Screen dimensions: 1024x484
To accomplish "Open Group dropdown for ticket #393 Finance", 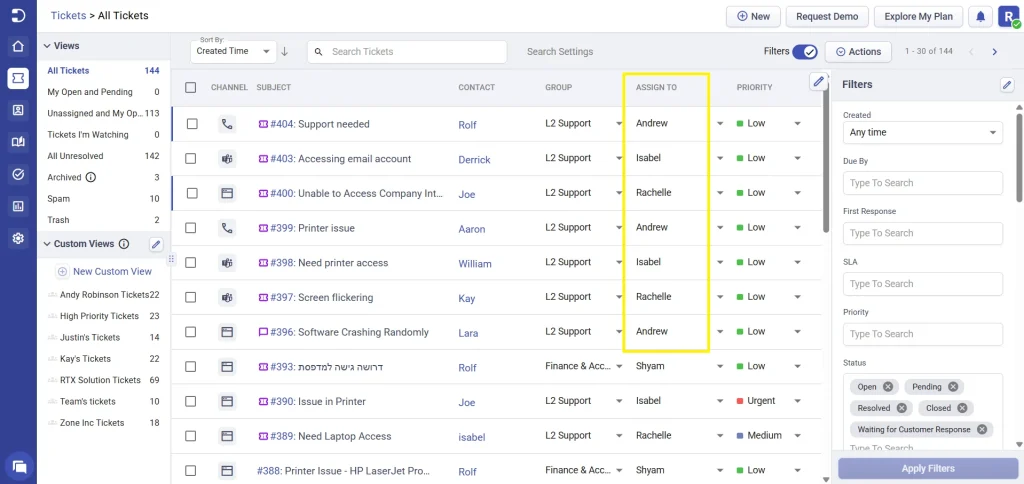I will coord(619,366).
